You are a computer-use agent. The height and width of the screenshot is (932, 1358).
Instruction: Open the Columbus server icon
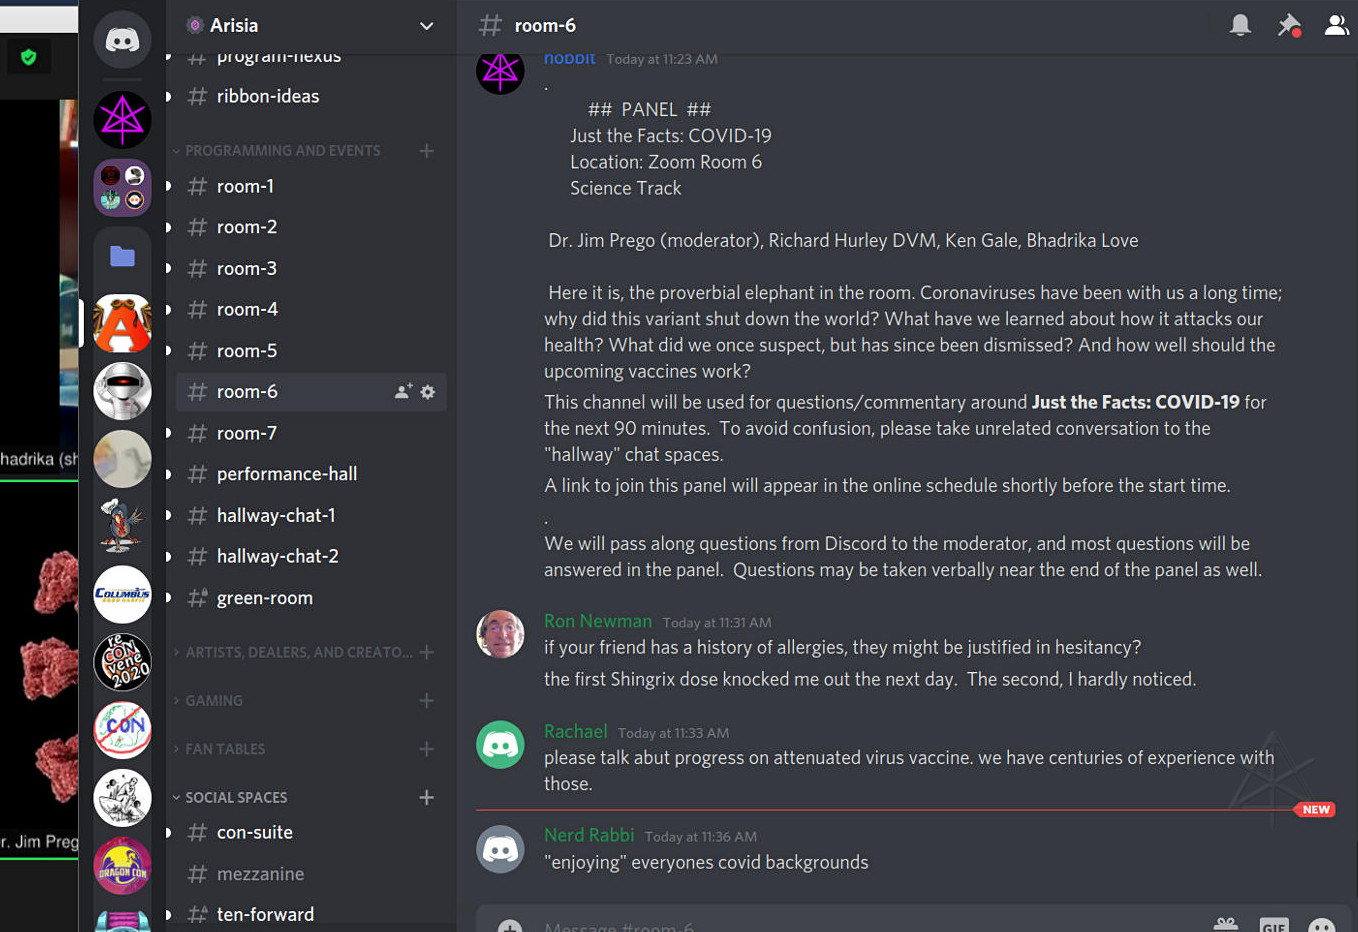122,594
